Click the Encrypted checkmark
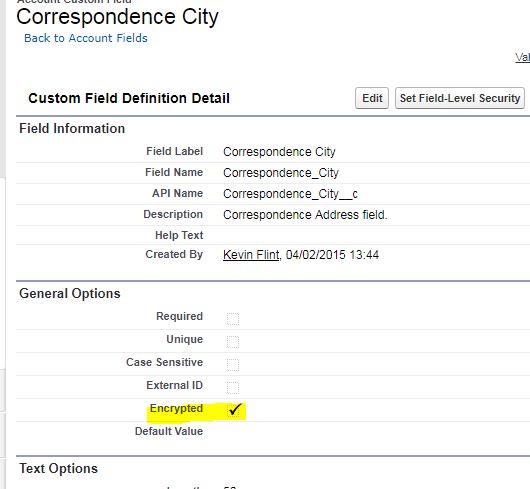530x489 pixels. tap(235, 410)
